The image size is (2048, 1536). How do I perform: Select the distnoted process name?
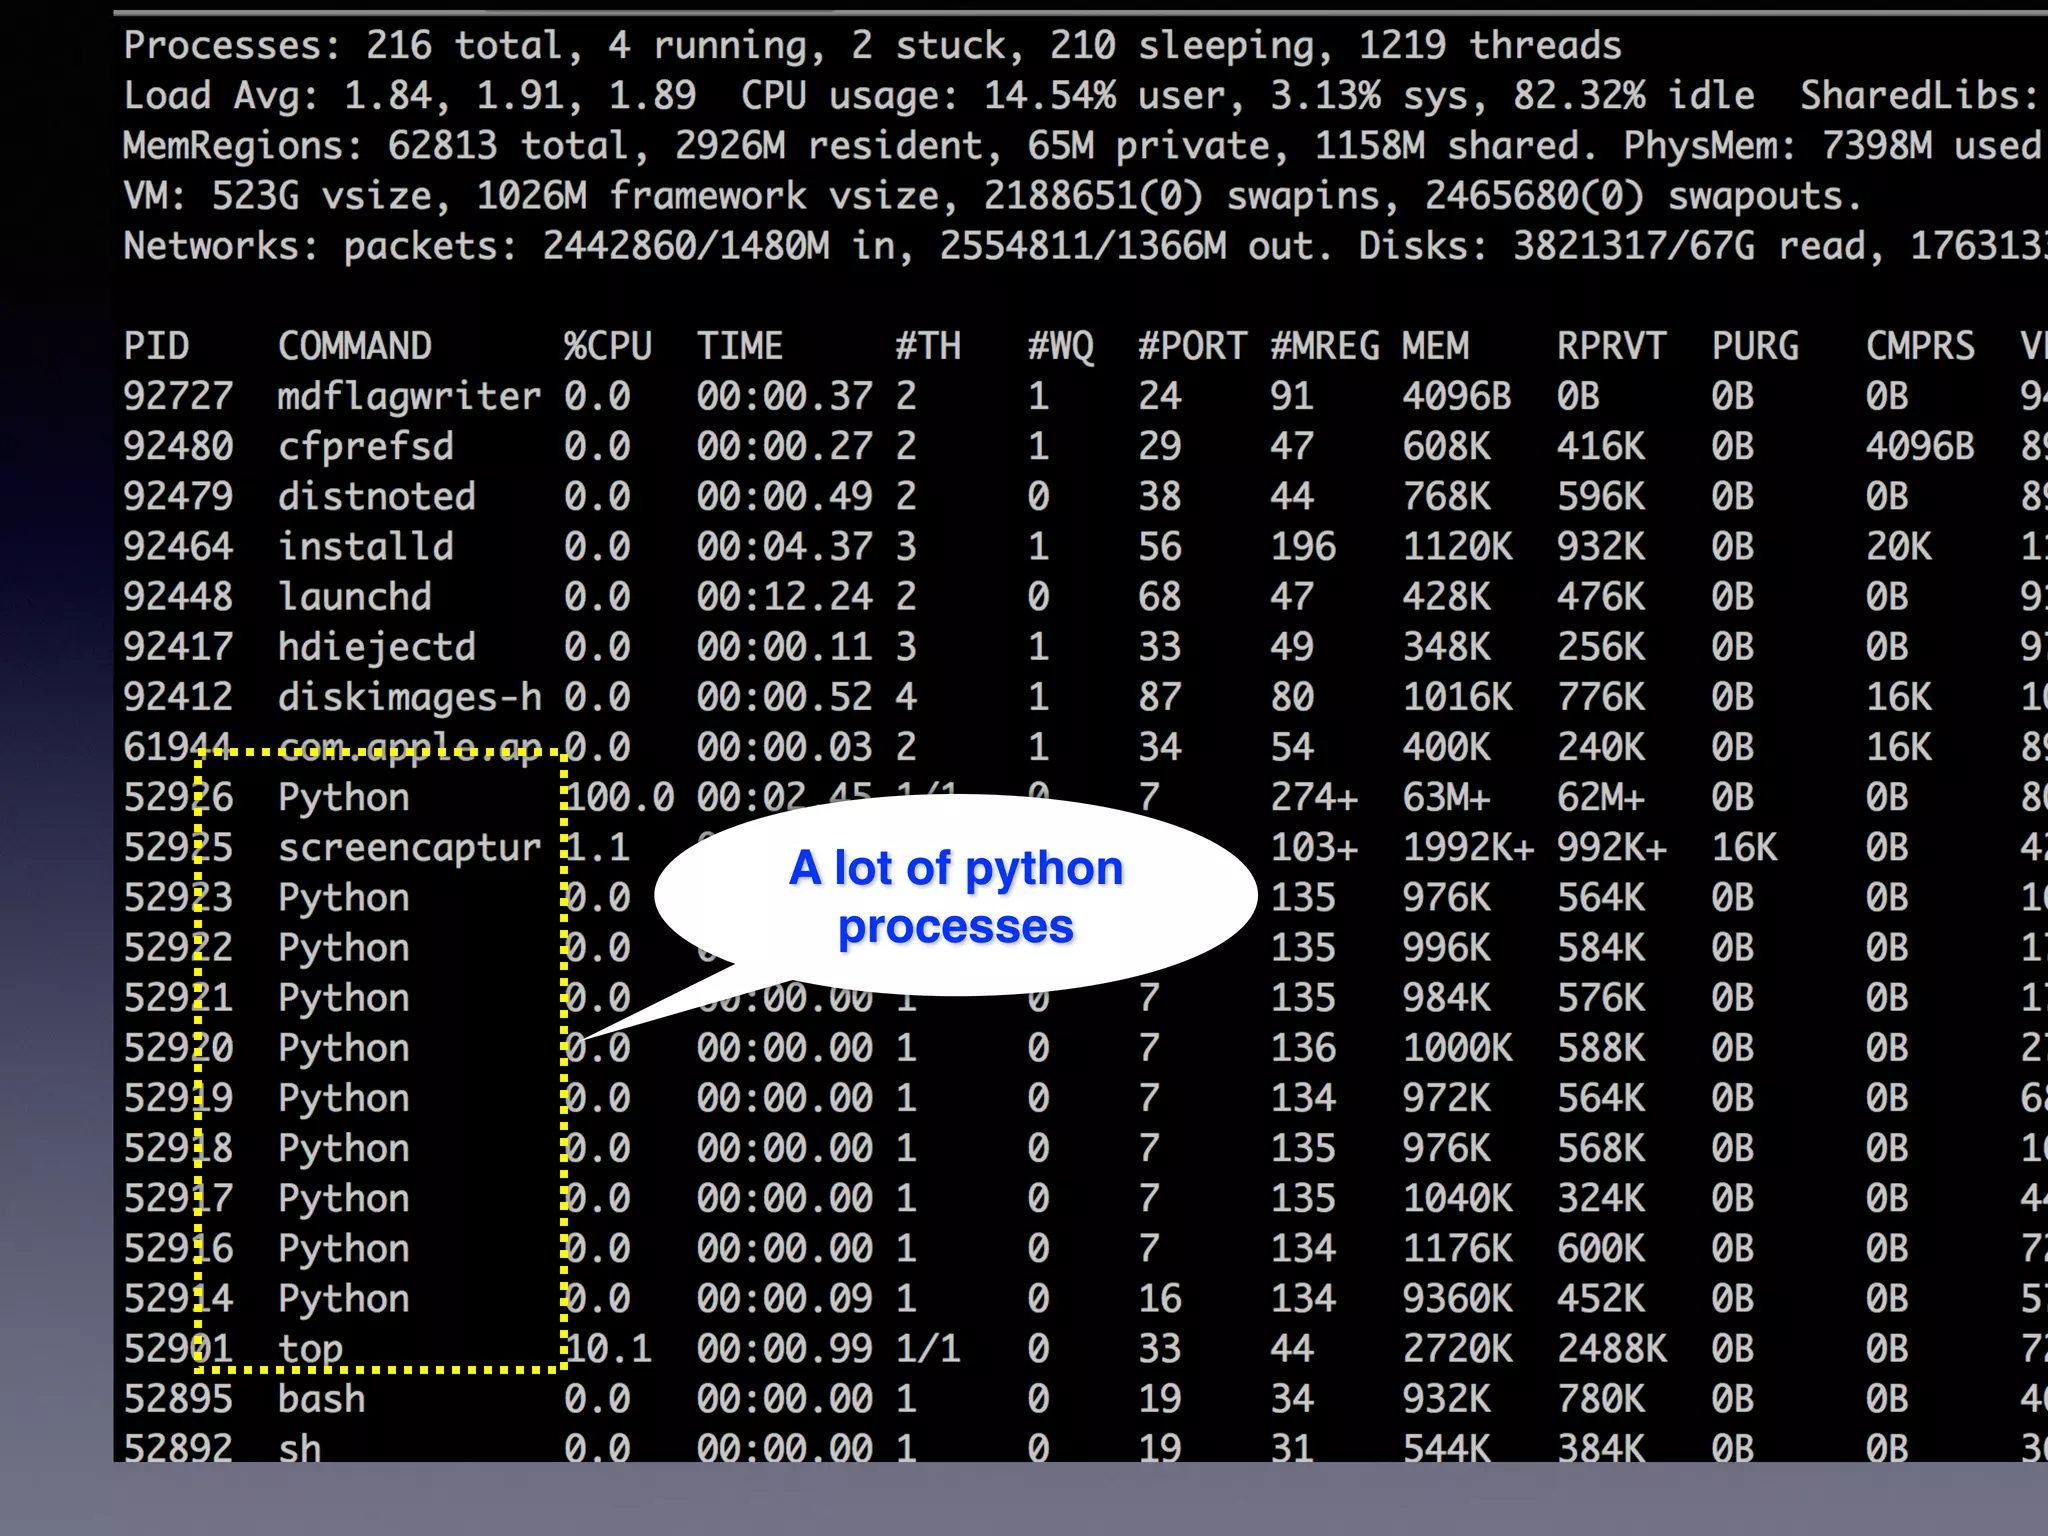point(377,497)
